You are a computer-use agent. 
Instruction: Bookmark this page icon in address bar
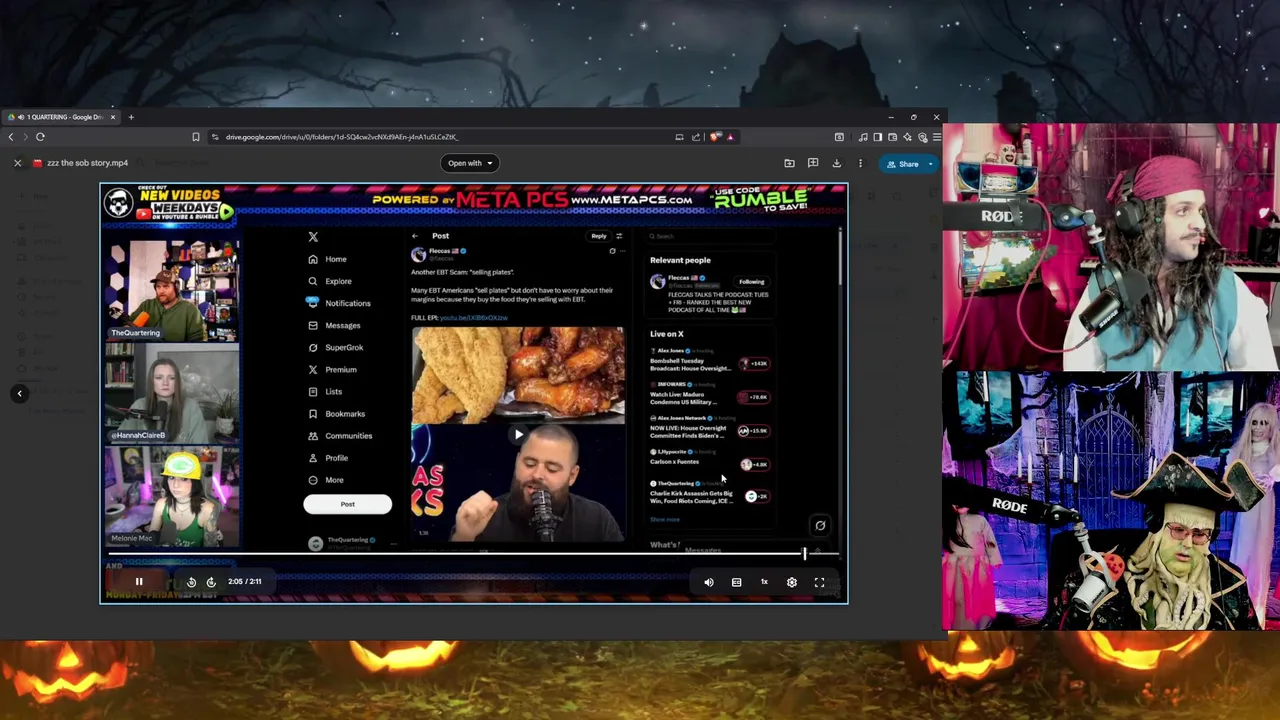click(x=196, y=137)
